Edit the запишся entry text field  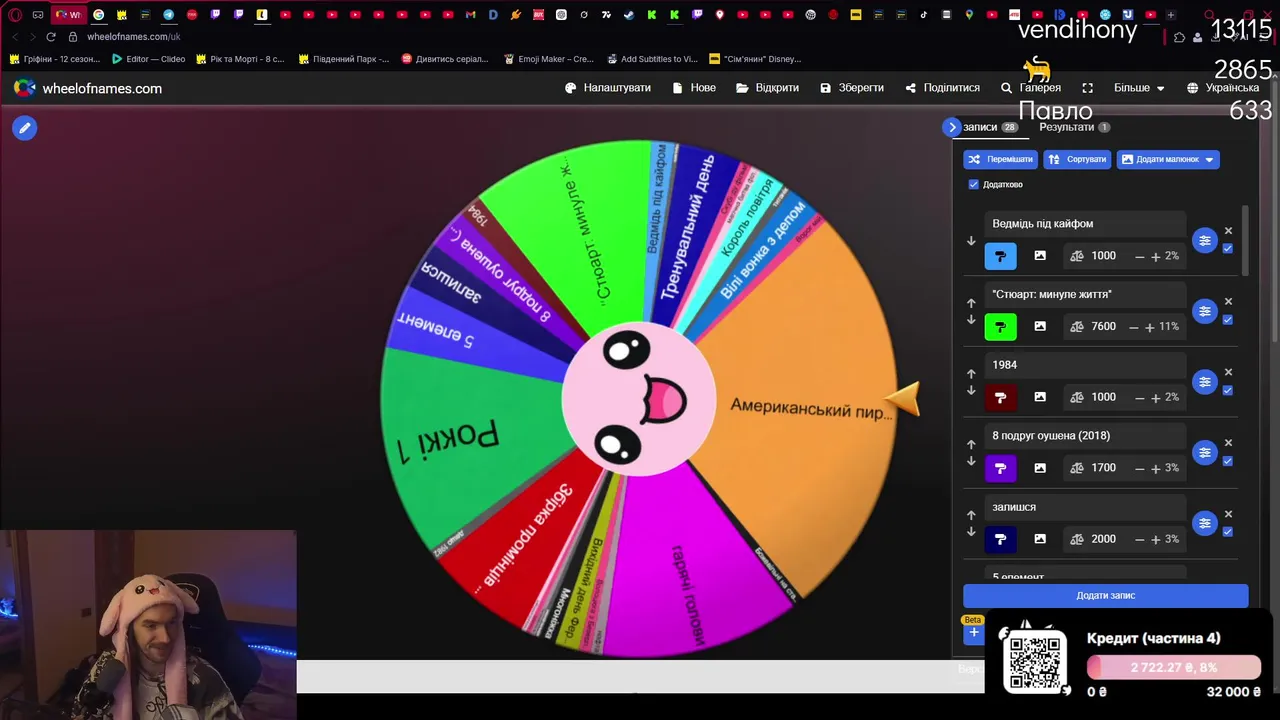coord(1085,507)
